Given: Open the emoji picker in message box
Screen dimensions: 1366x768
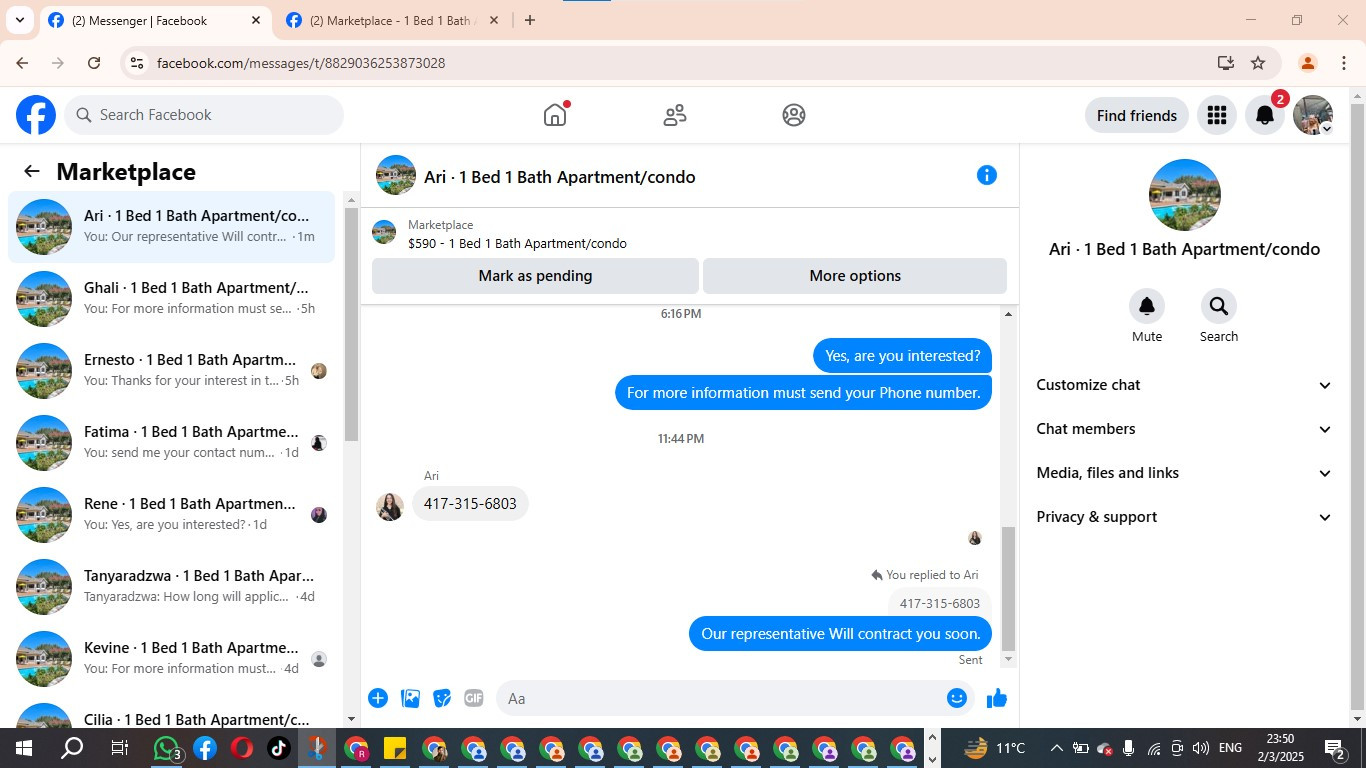Looking at the screenshot, I should pyautogui.click(x=957, y=698).
